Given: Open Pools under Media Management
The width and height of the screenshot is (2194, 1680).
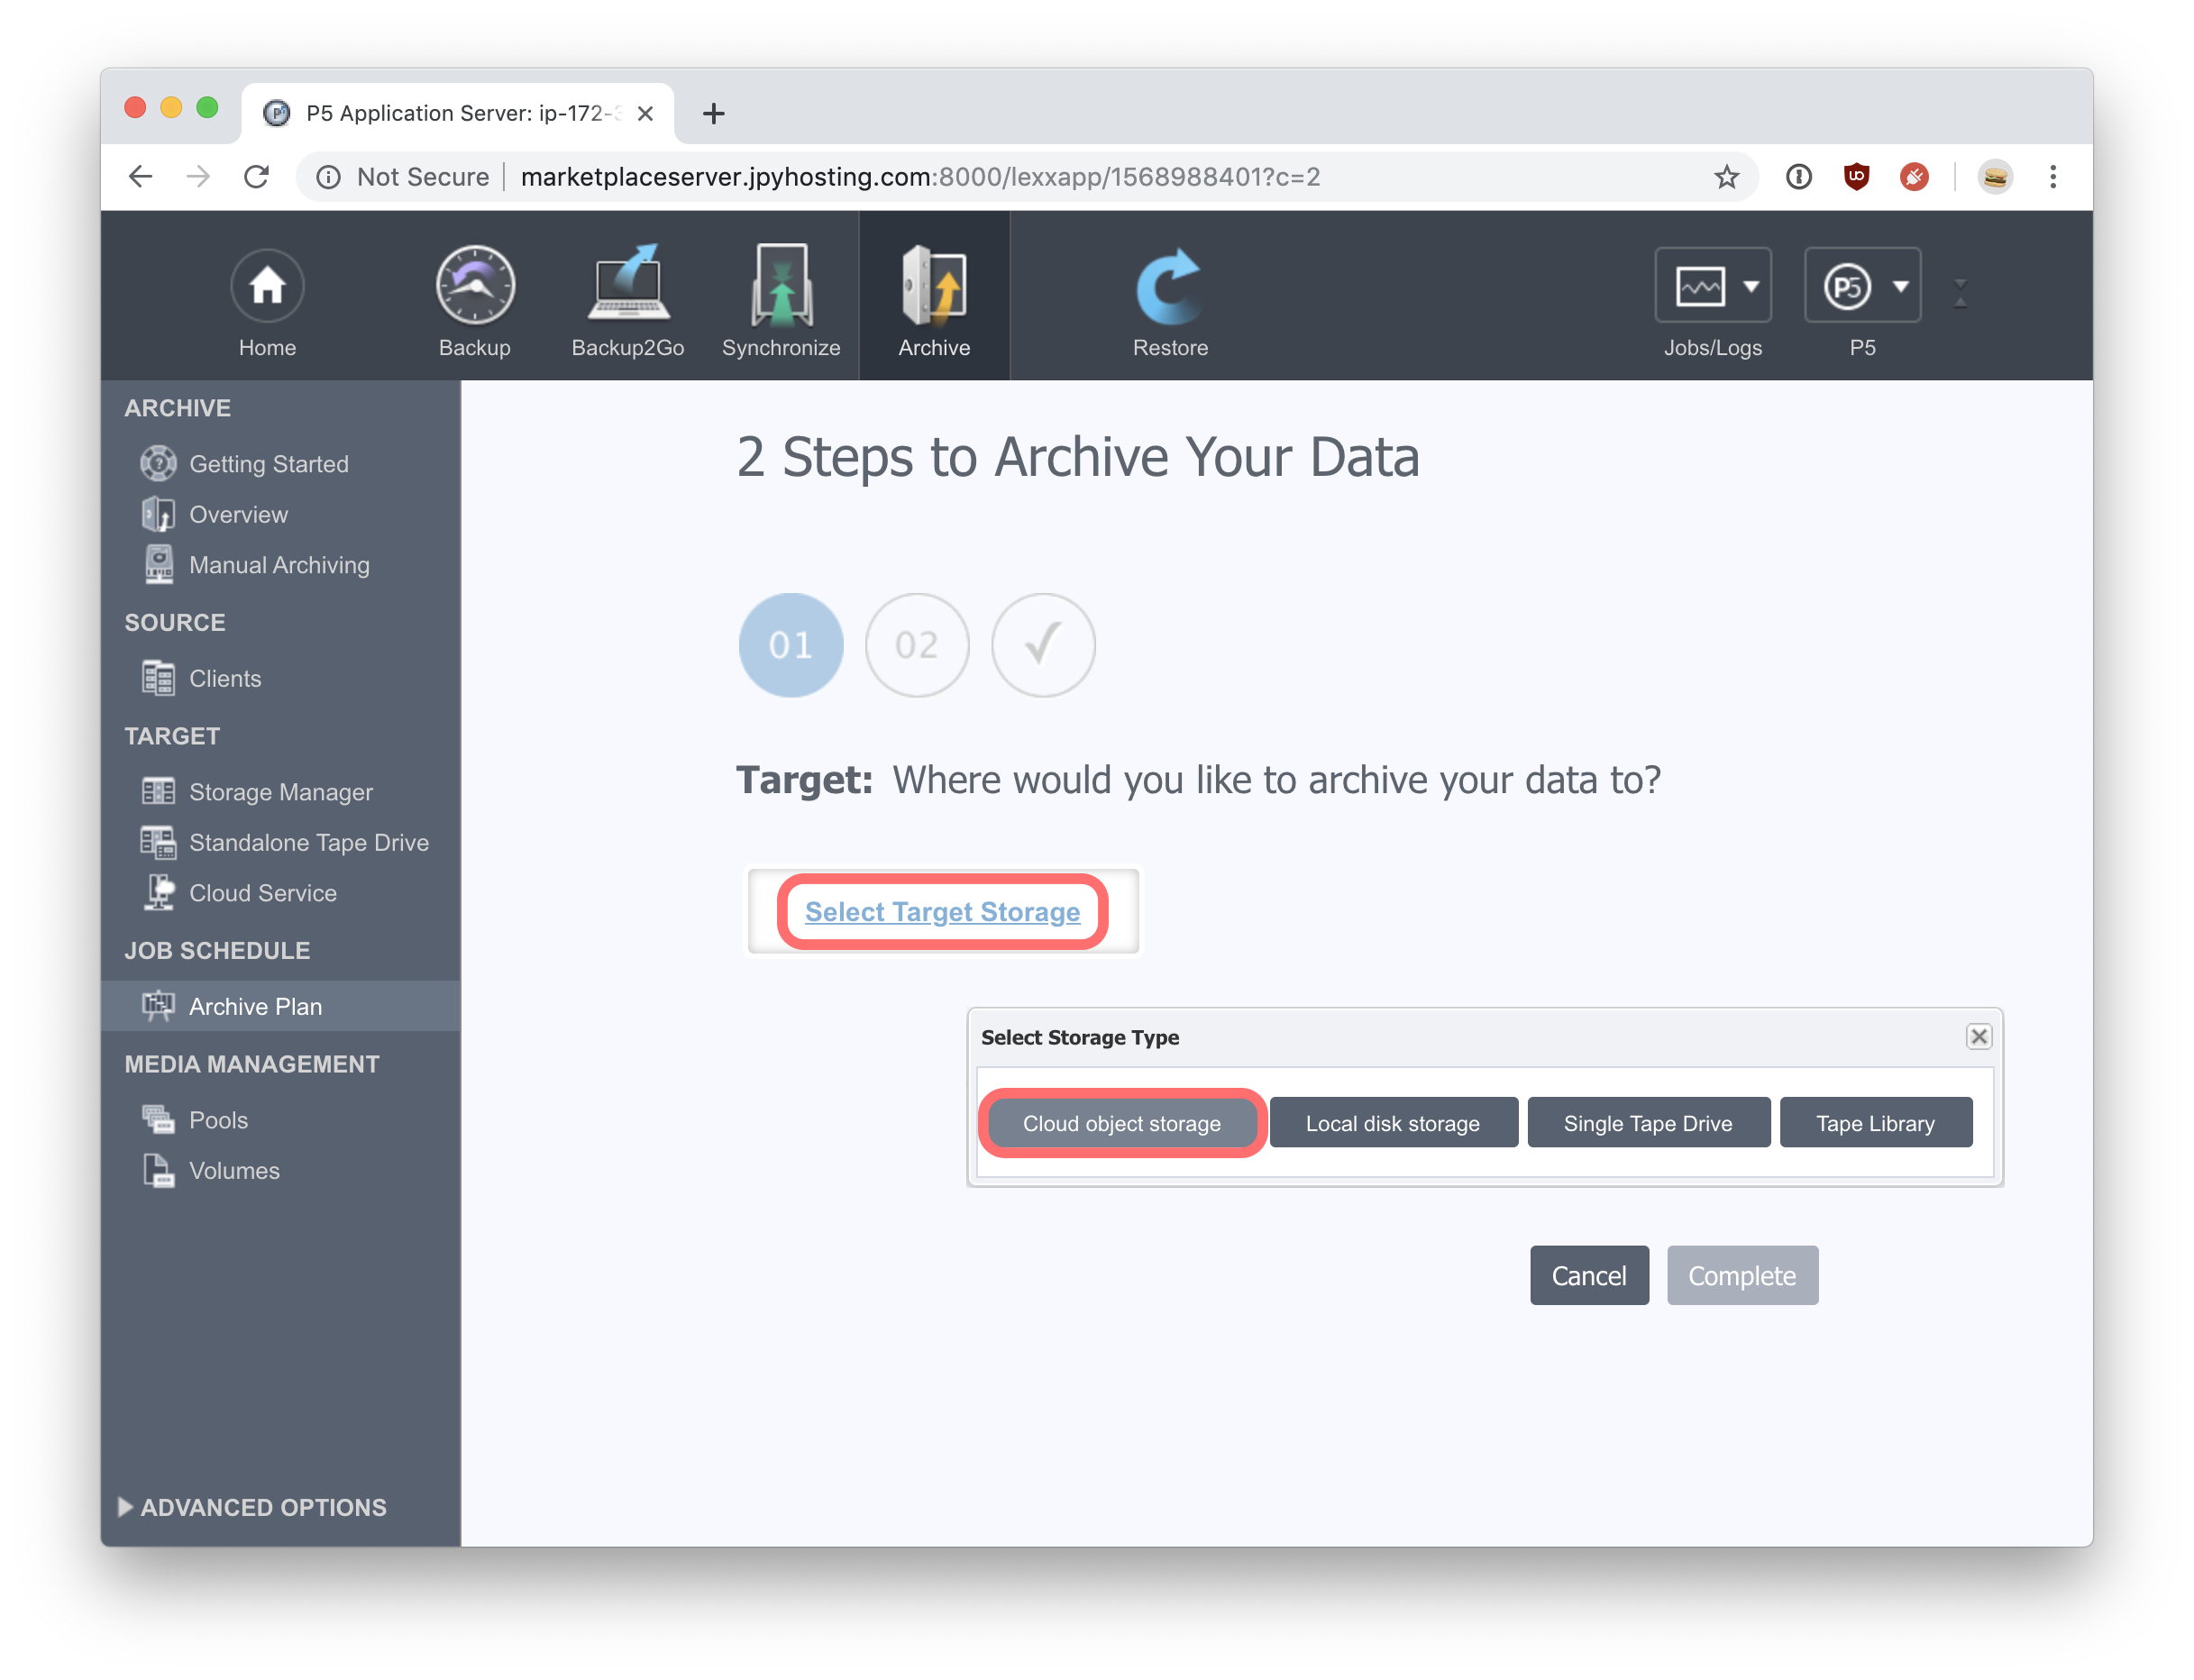Looking at the screenshot, I should (218, 1120).
